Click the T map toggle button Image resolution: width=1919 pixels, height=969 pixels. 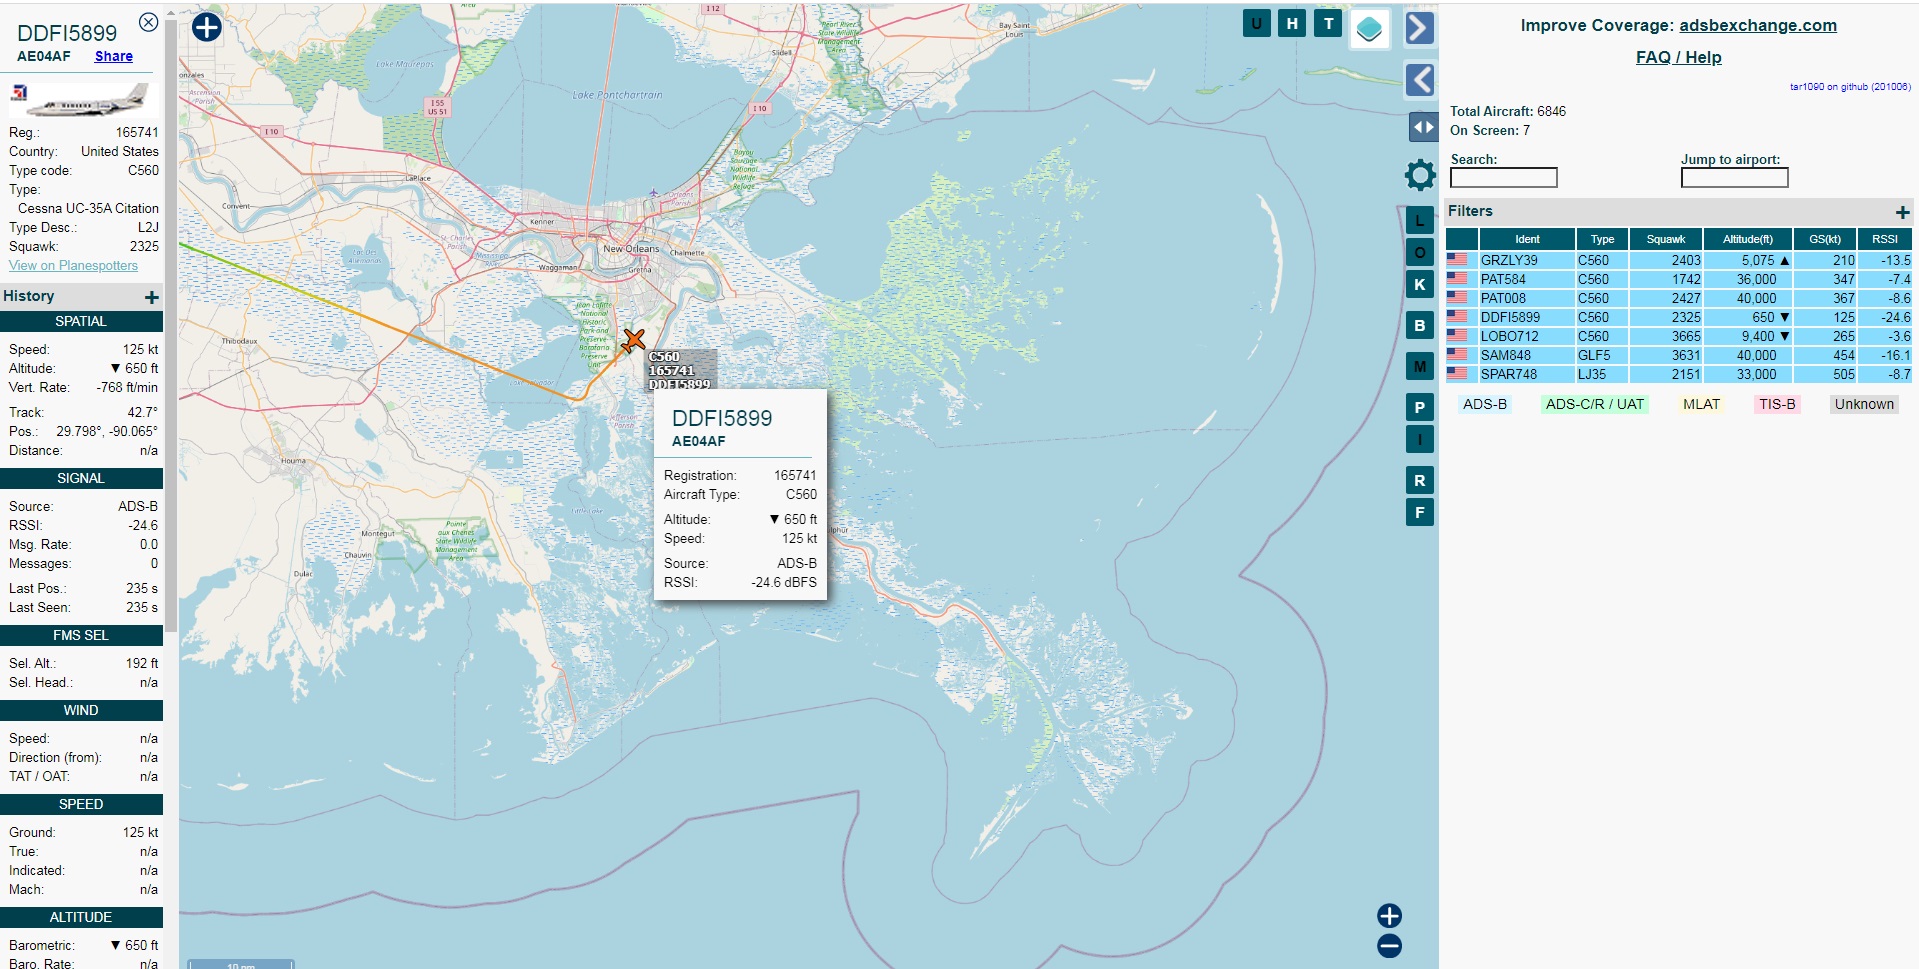(1328, 23)
